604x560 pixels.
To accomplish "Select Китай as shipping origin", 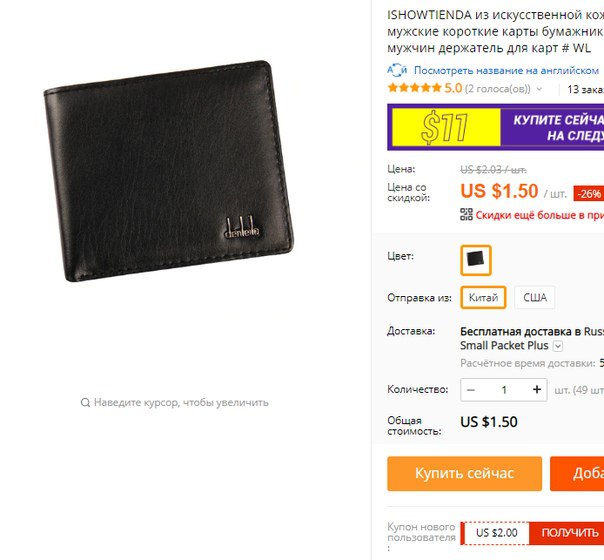I will point(483,297).
